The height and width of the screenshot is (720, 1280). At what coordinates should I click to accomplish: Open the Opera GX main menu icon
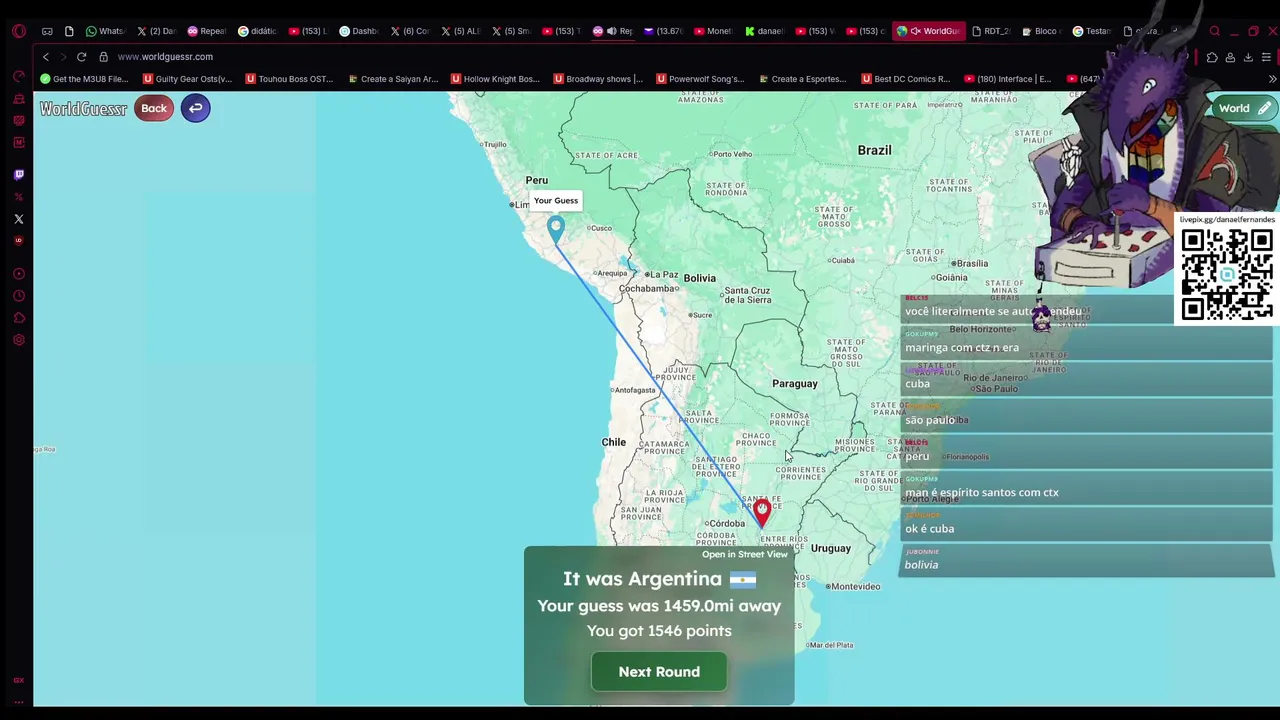coord(18,31)
